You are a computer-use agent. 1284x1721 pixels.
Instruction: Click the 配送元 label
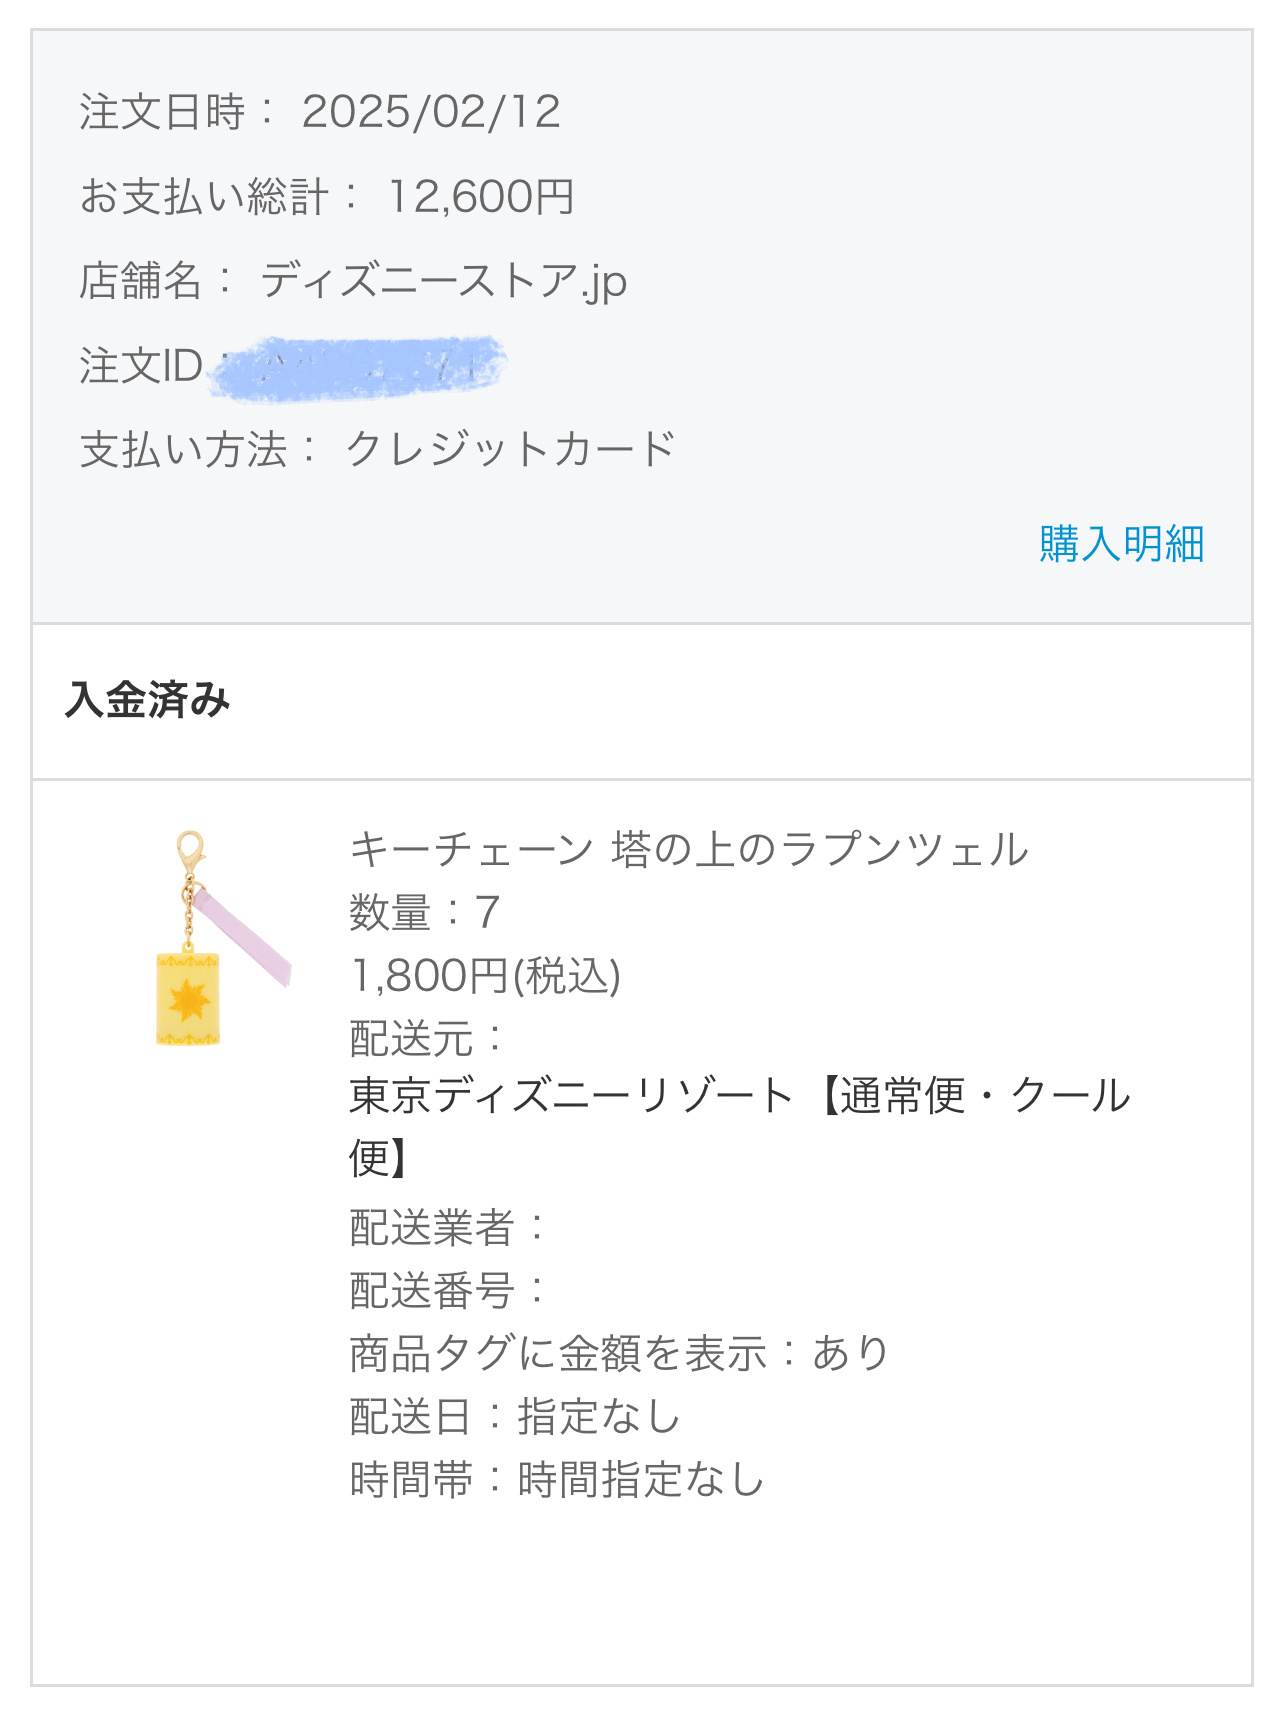point(427,1039)
